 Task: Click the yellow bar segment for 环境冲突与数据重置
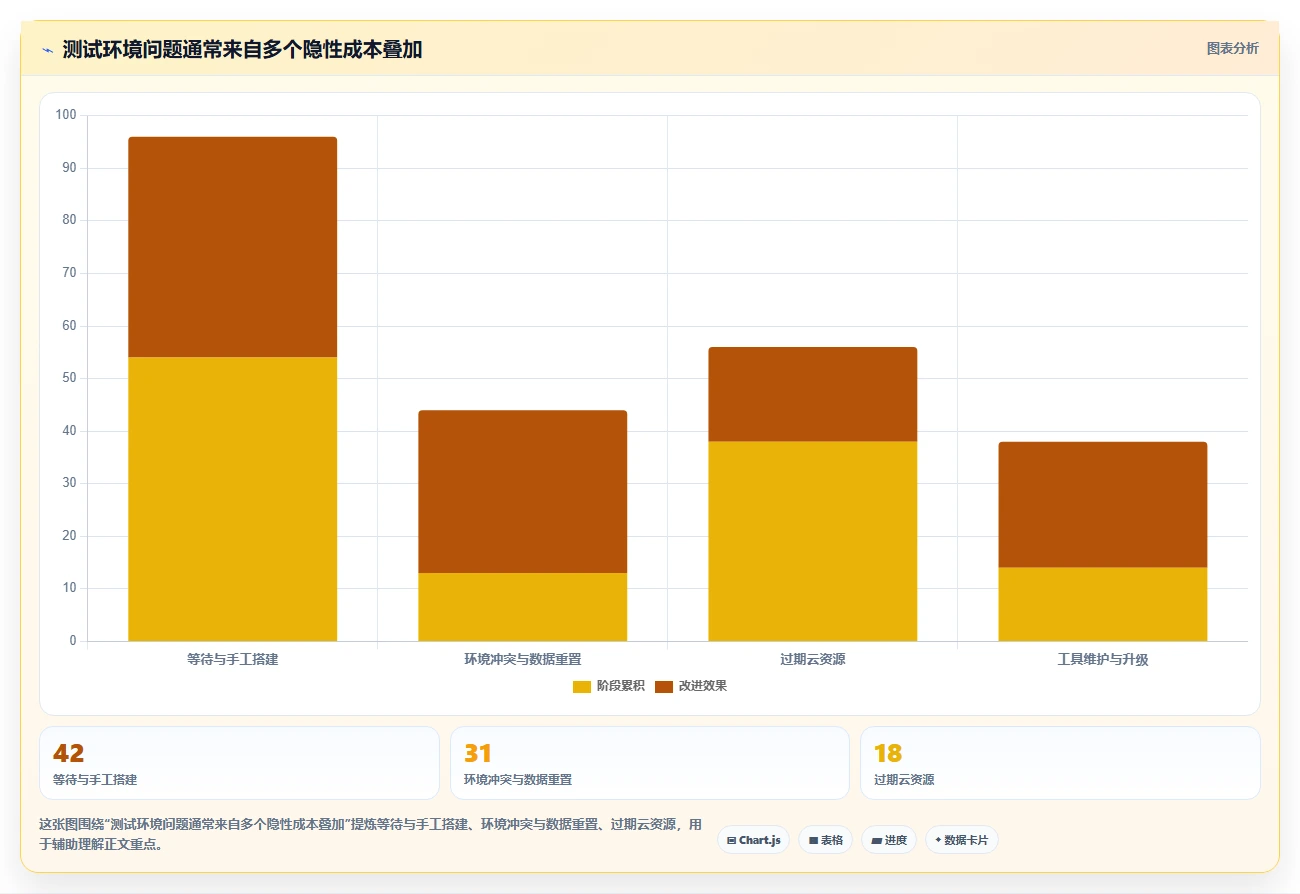[523, 607]
